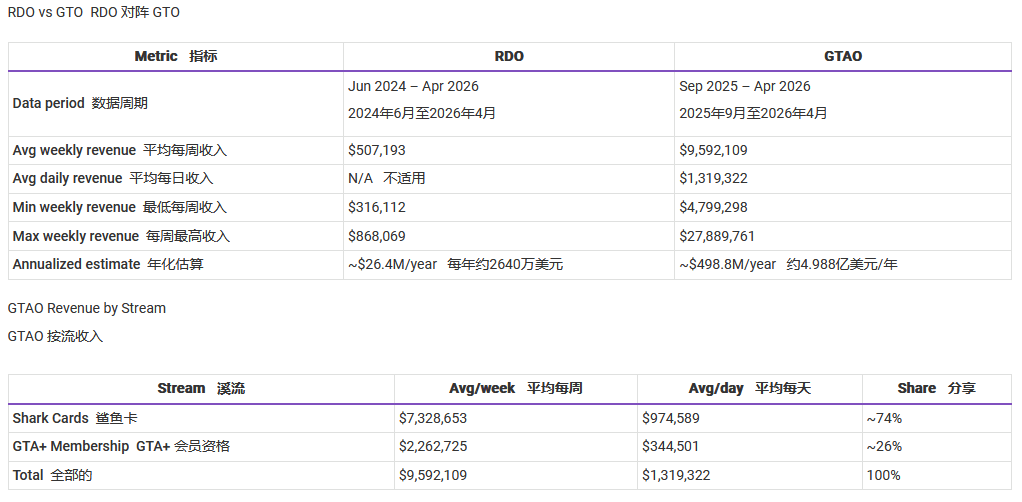Select GTA+ Membership avg/day $344,501
Viewport: 1022px width, 502px height.
tap(670, 446)
